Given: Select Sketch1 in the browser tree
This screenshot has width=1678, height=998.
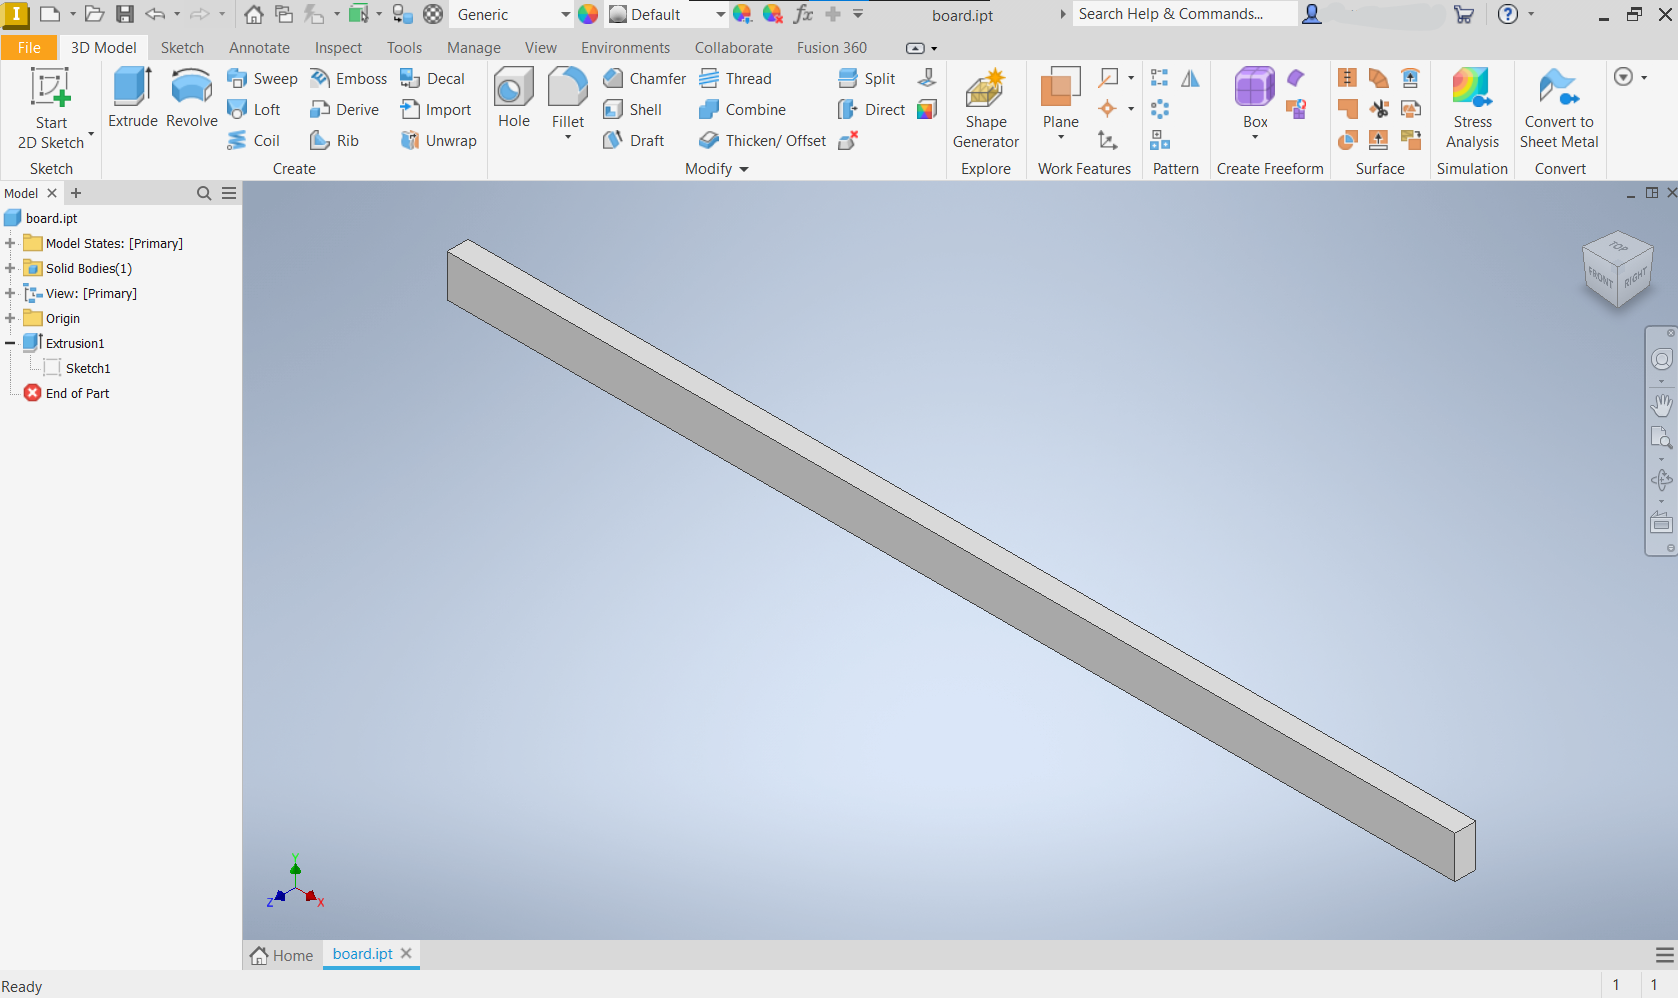Looking at the screenshot, I should (x=88, y=368).
